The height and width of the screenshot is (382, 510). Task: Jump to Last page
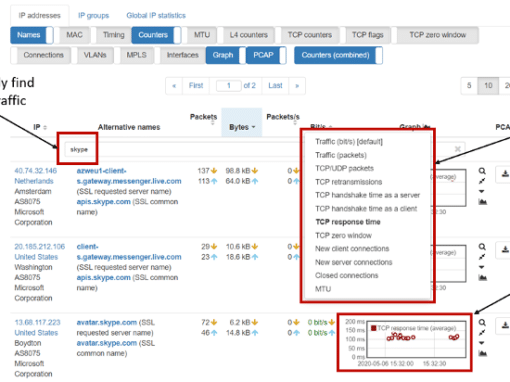pyautogui.click(x=275, y=86)
